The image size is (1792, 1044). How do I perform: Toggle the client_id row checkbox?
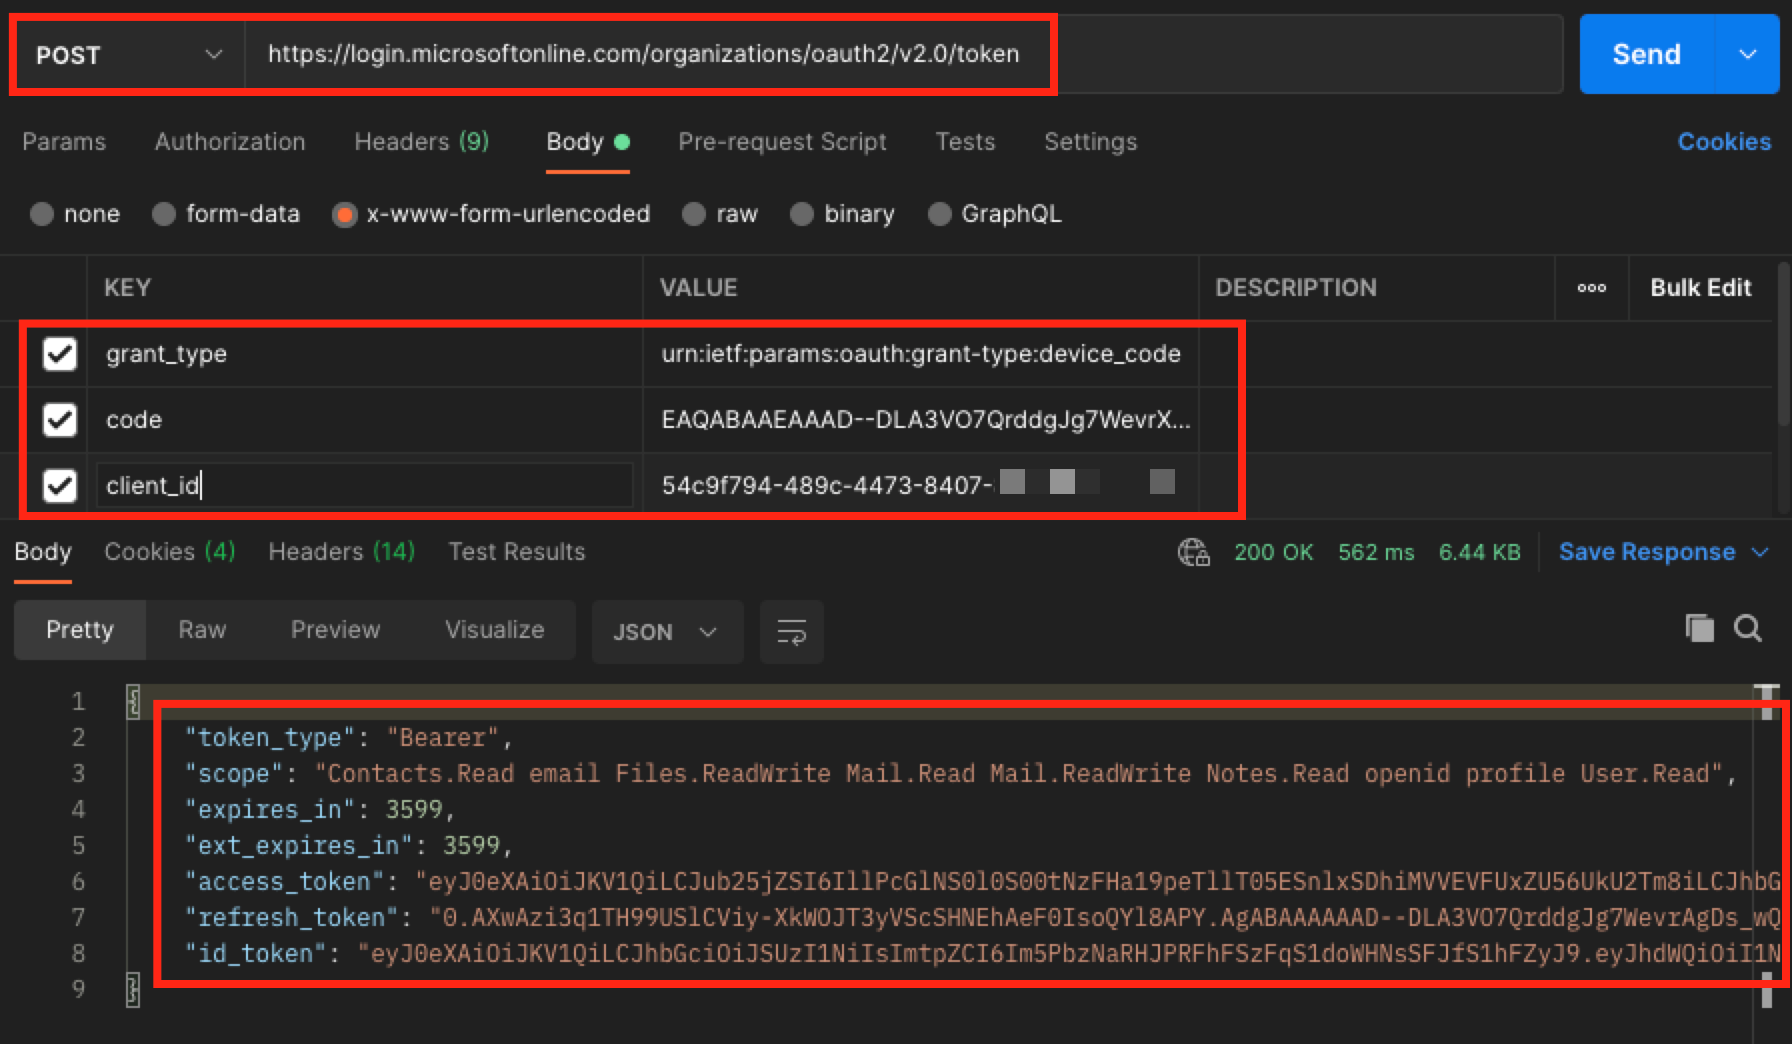[x=60, y=486]
